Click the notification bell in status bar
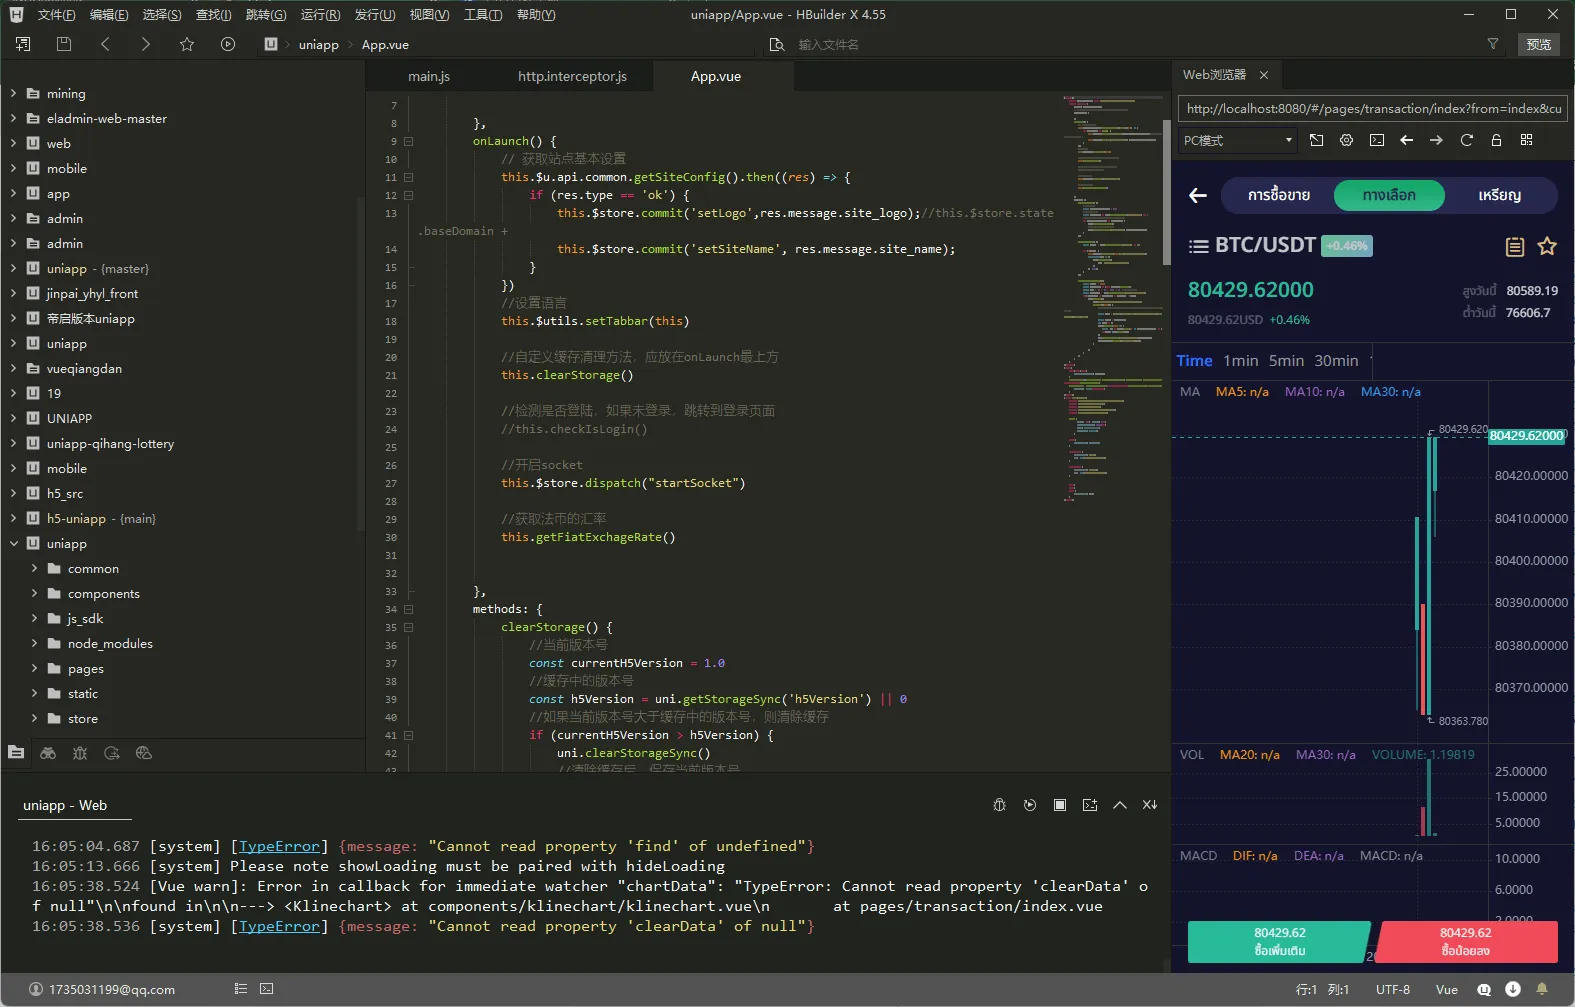Image resolution: width=1575 pixels, height=1007 pixels. 1542,989
